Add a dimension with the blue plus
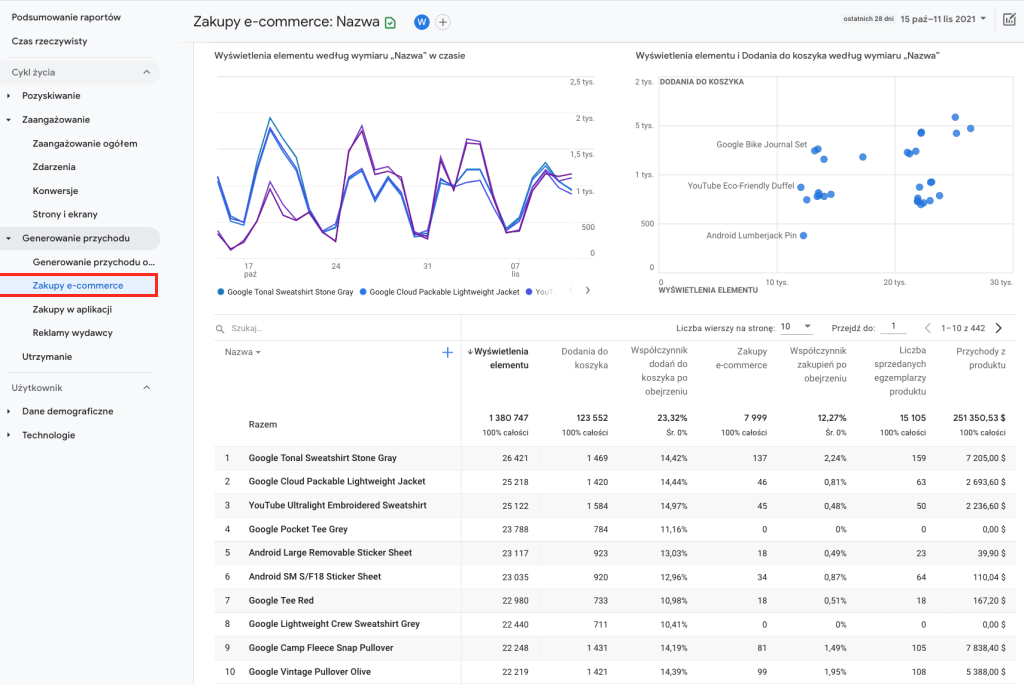 (447, 352)
